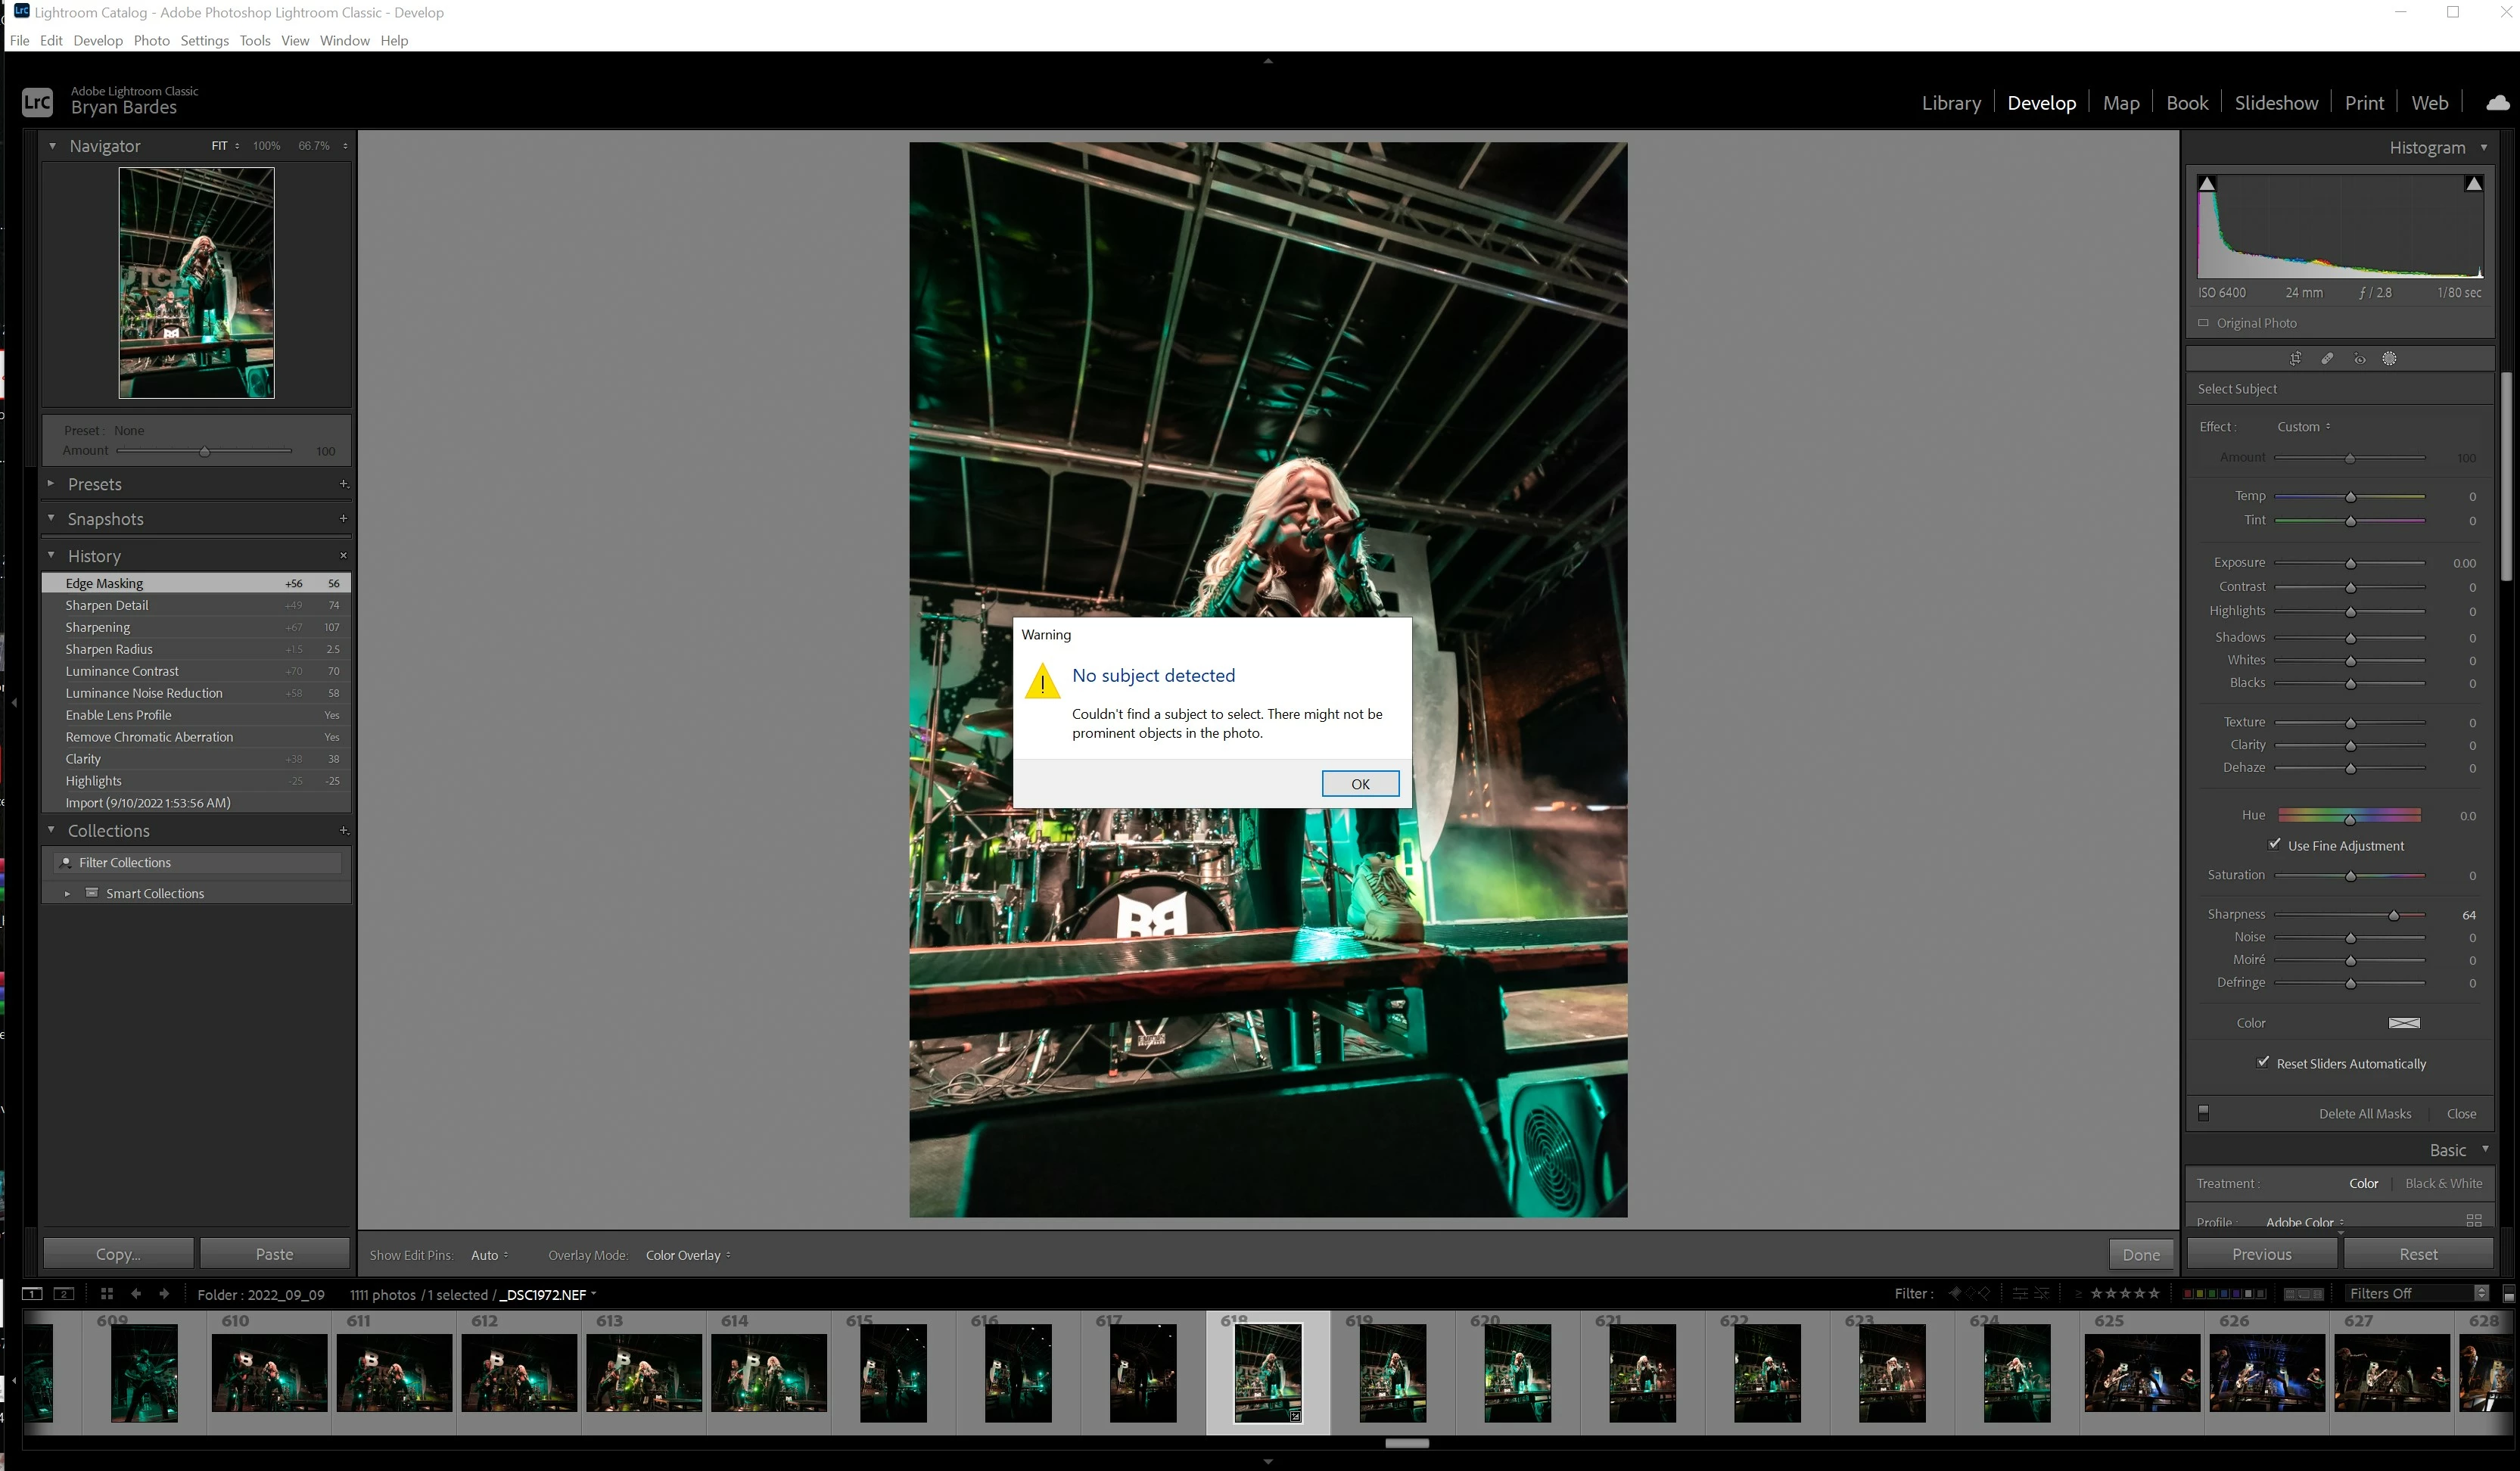
Task: Uncheck Reset Sliders Automatically
Action: (x=2263, y=1063)
